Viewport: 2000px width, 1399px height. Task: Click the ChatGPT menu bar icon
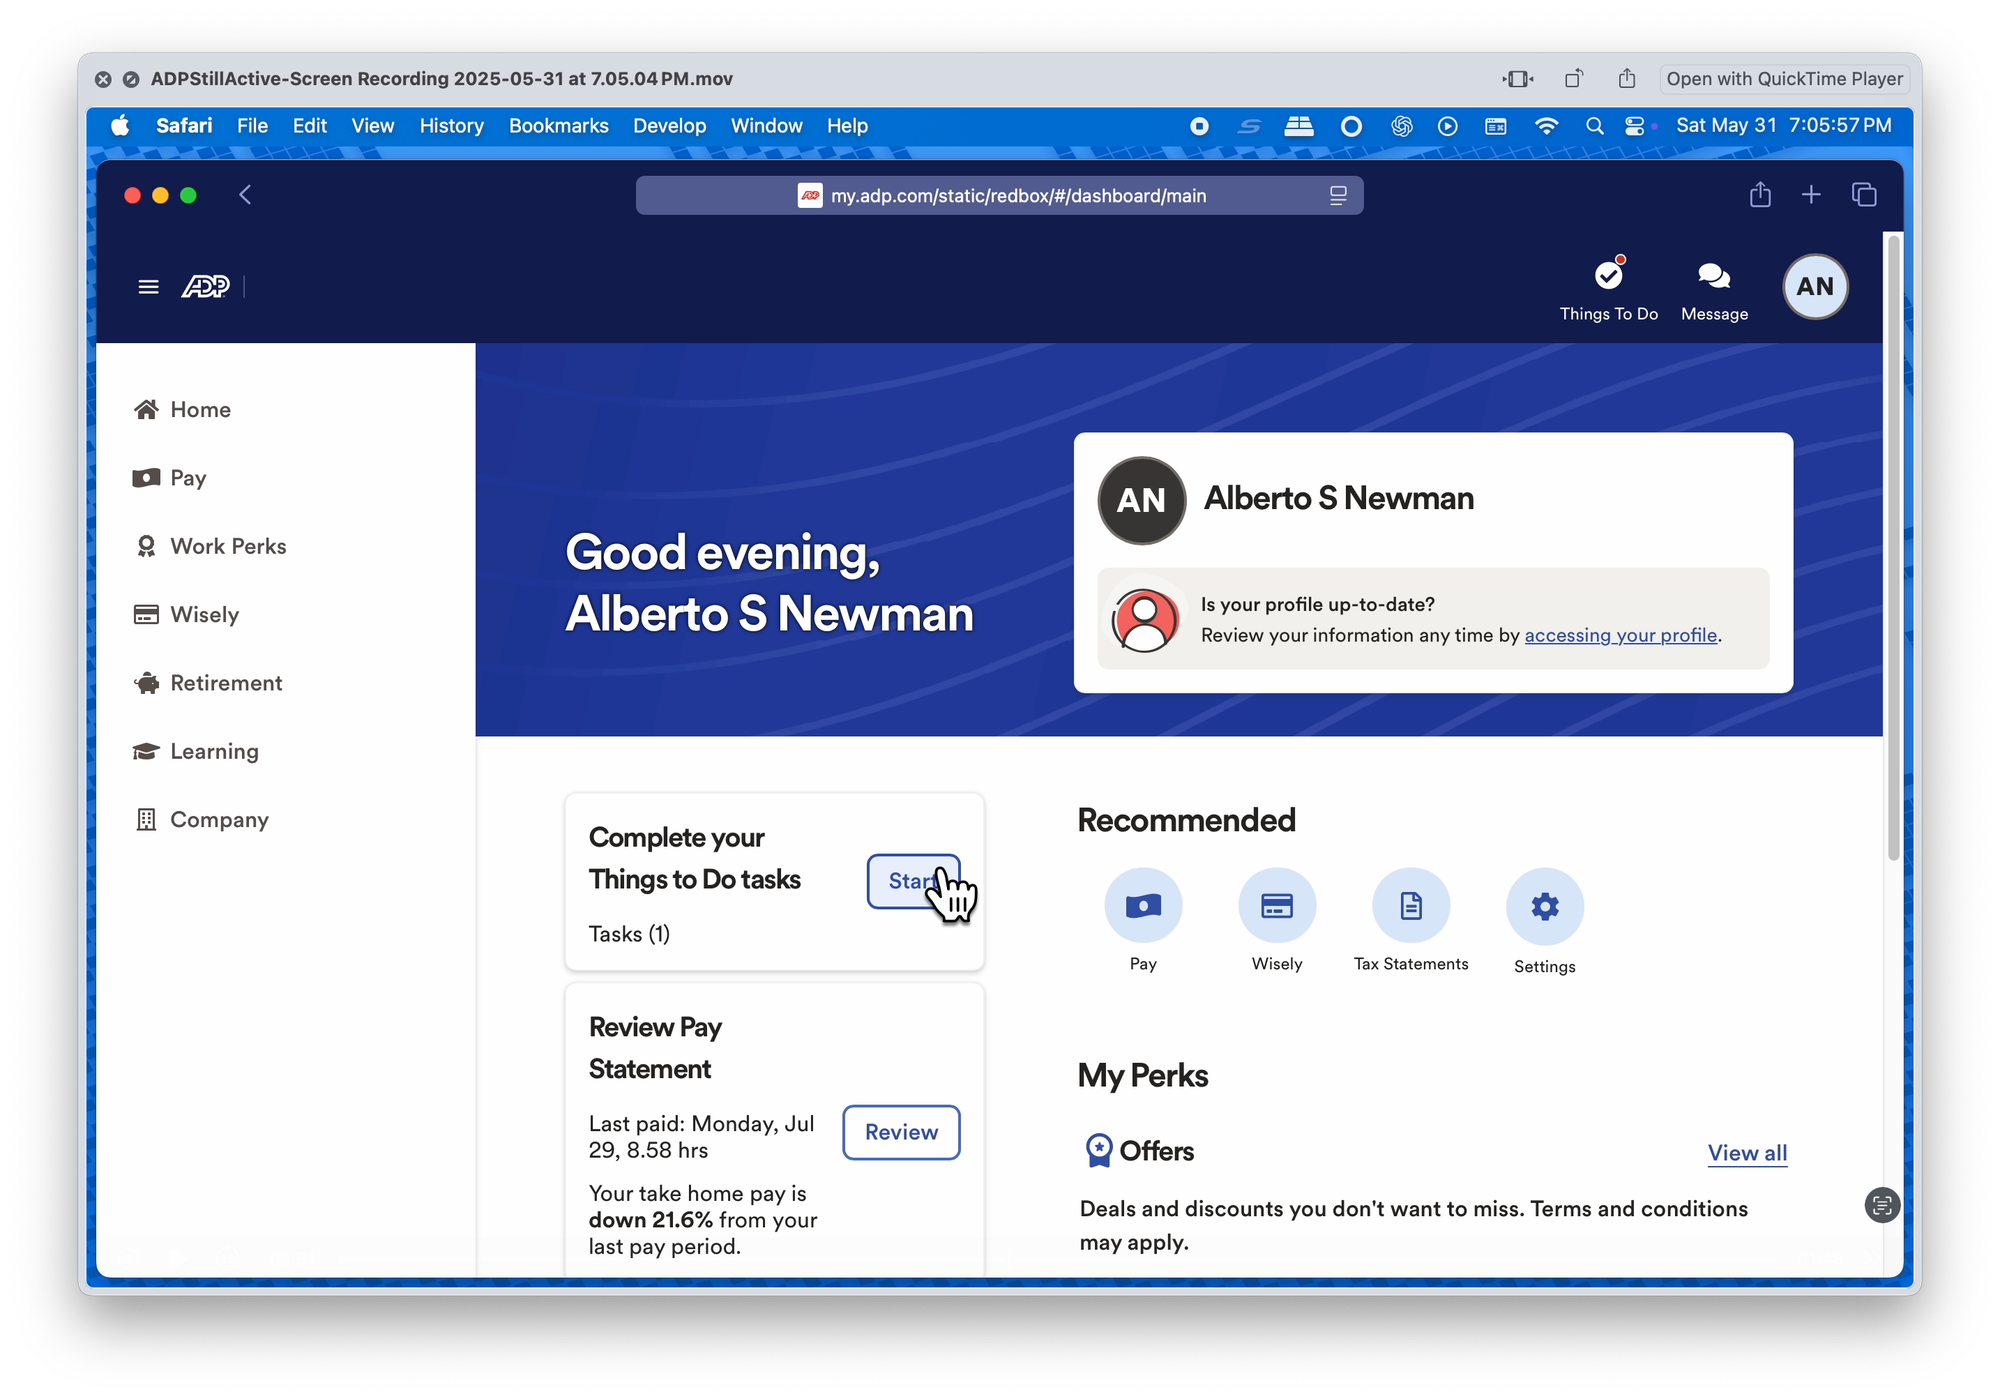[1401, 126]
